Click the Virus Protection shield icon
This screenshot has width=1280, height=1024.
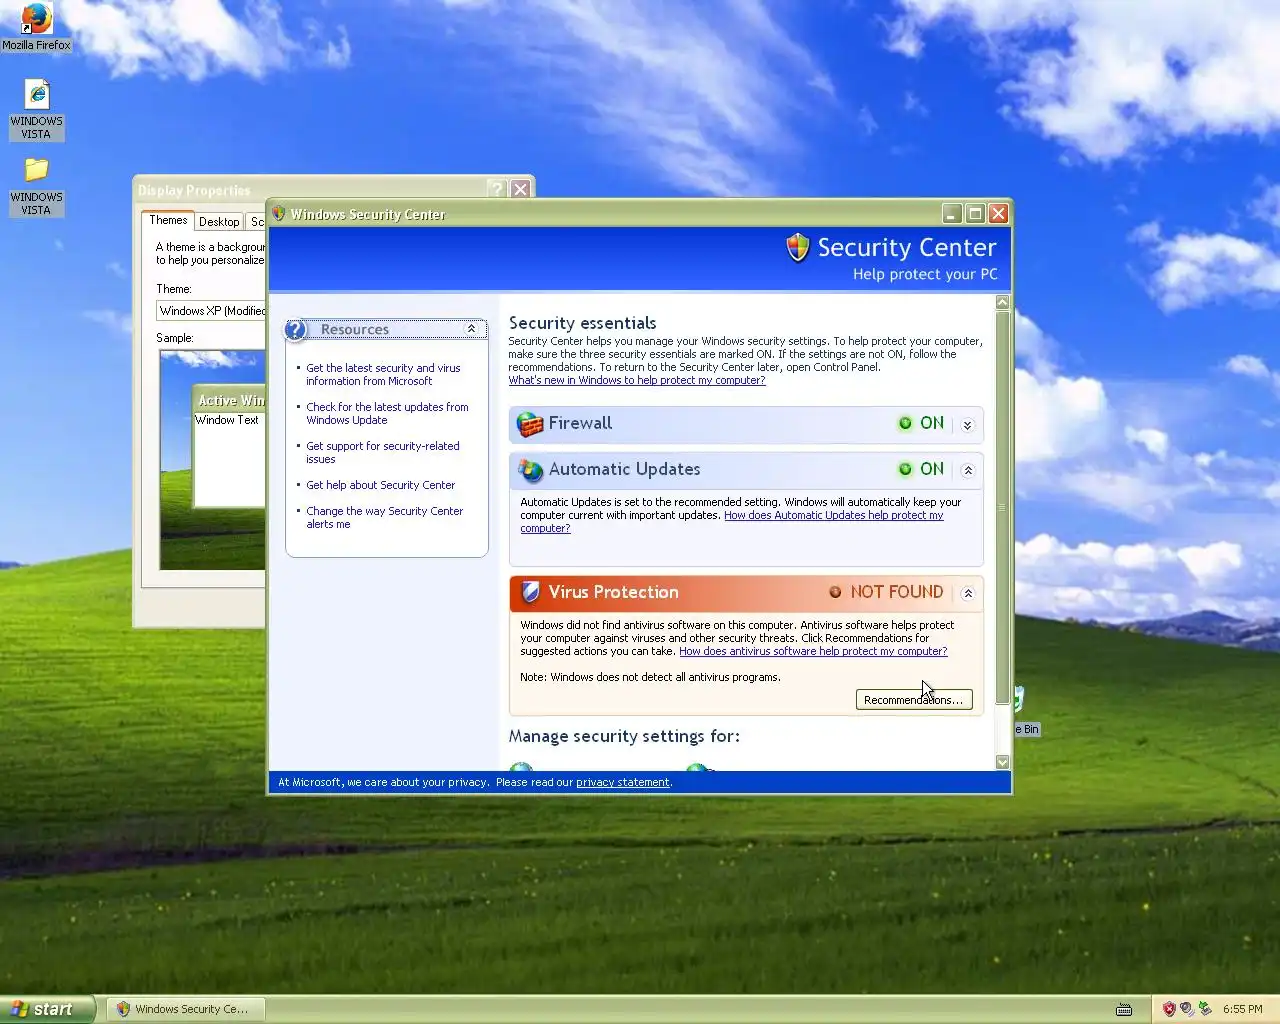coord(530,592)
